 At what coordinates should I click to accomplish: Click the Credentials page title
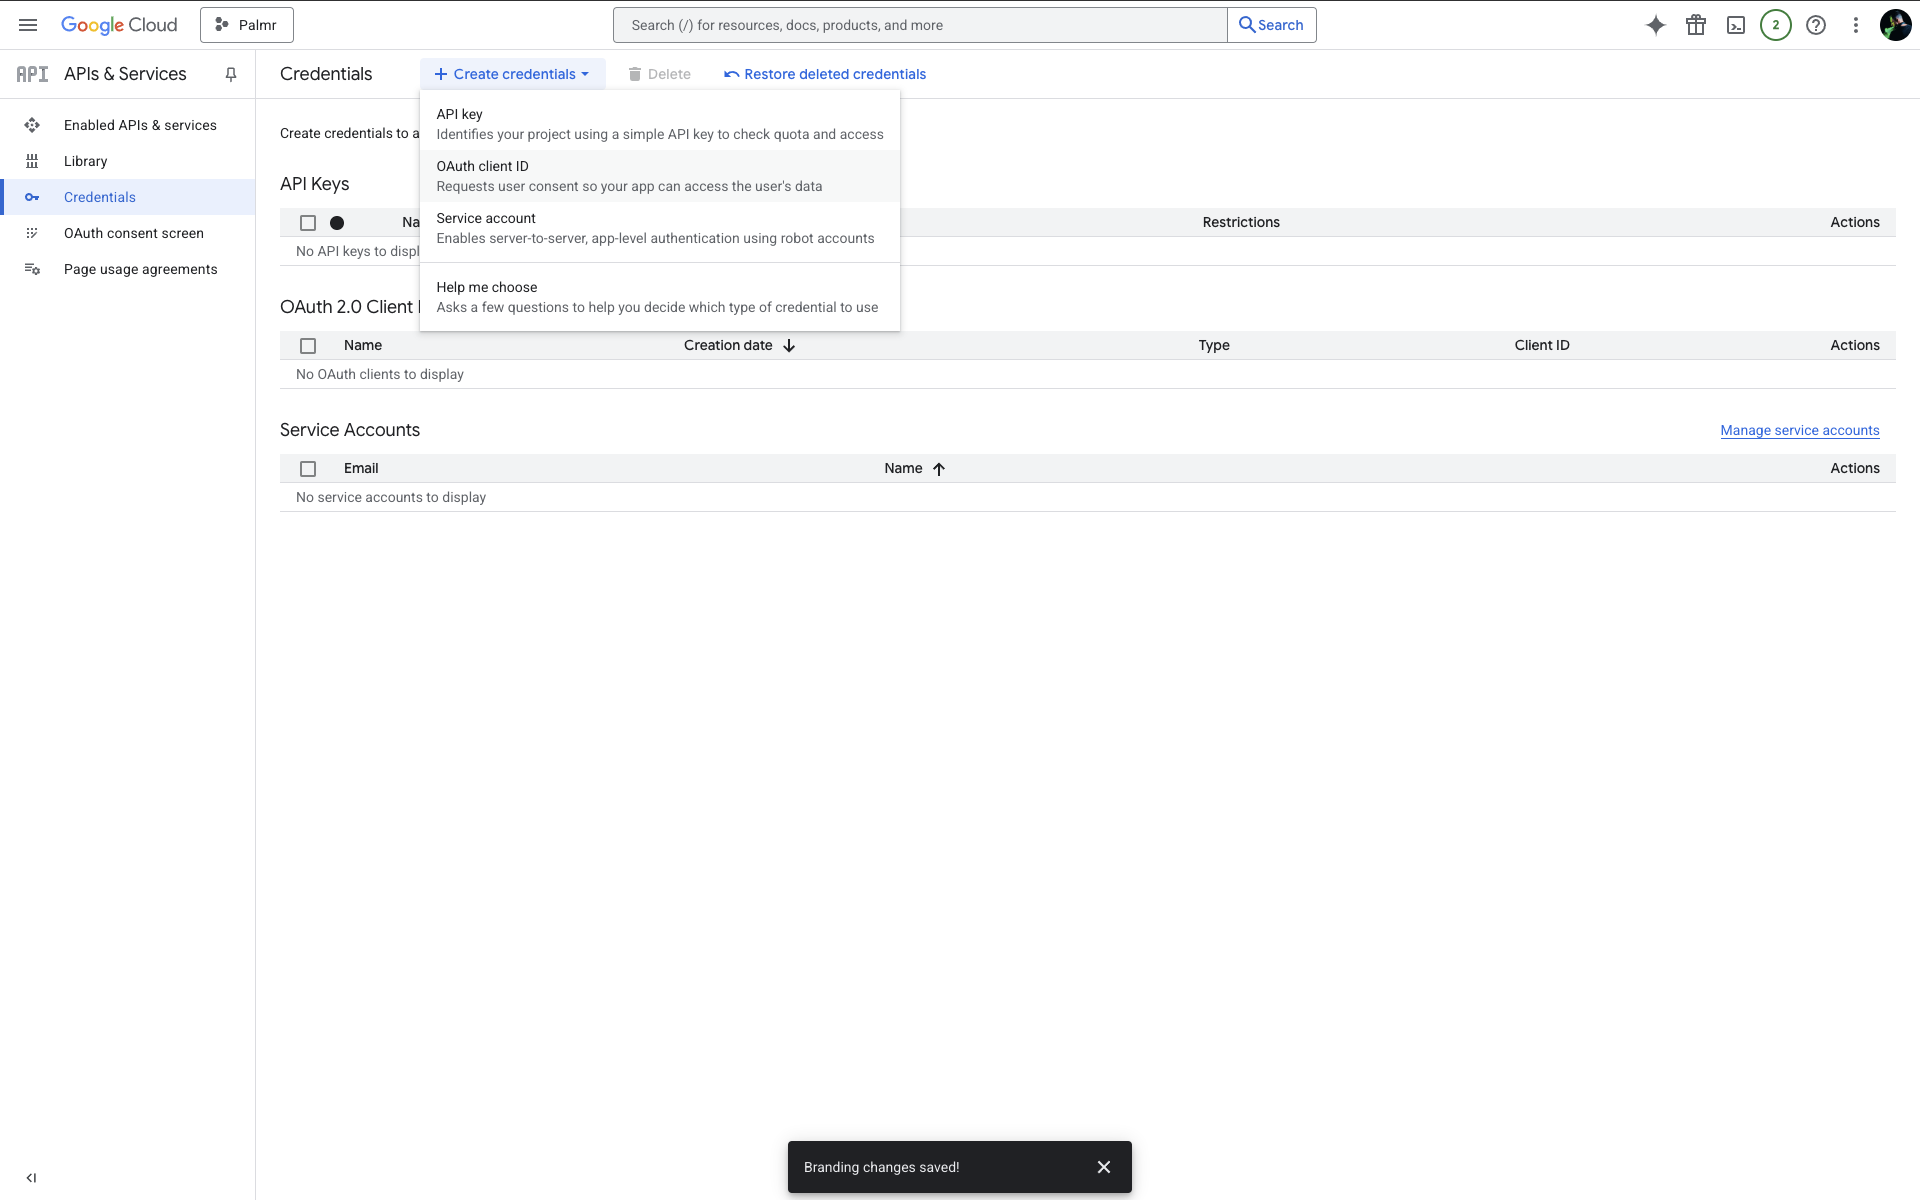326,74
